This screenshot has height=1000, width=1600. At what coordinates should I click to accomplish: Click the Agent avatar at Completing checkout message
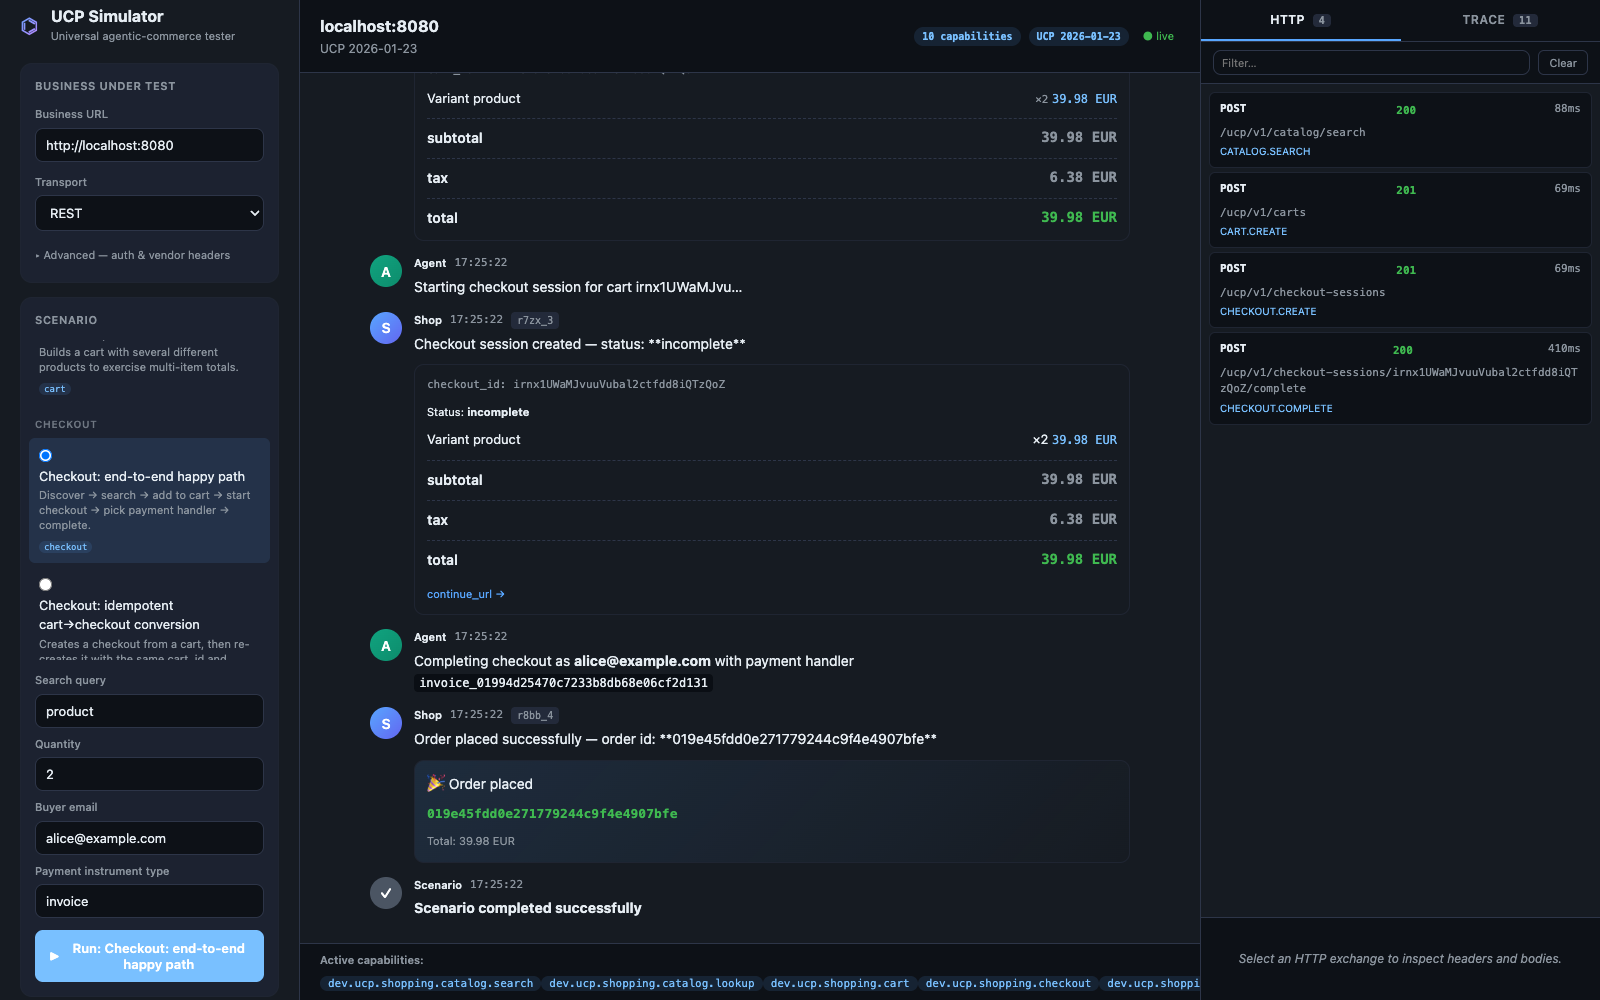tap(386, 645)
